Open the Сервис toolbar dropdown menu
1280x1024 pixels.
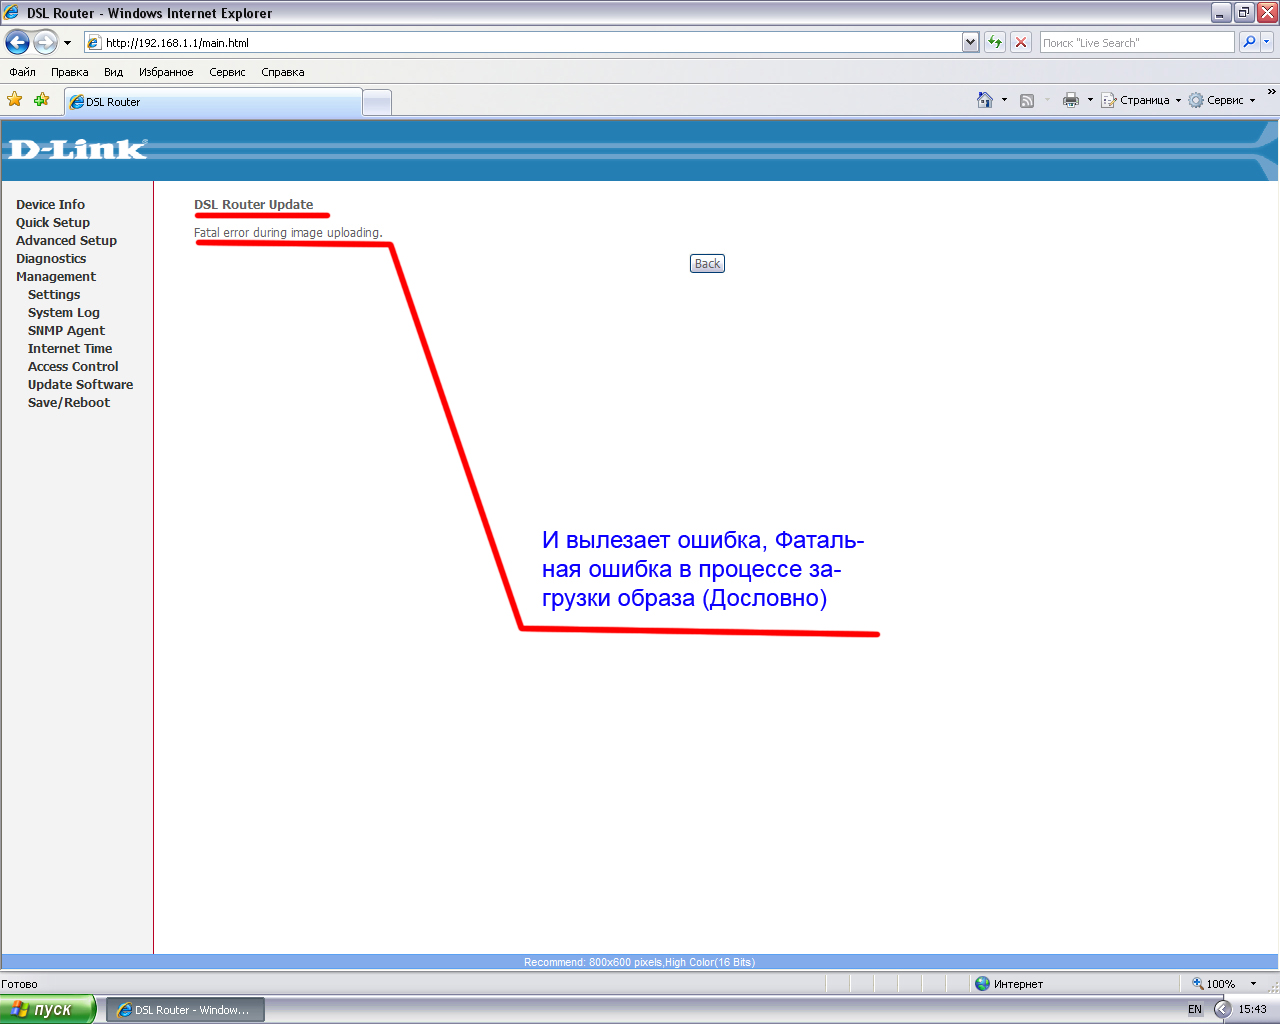[x=1222, y=100]
